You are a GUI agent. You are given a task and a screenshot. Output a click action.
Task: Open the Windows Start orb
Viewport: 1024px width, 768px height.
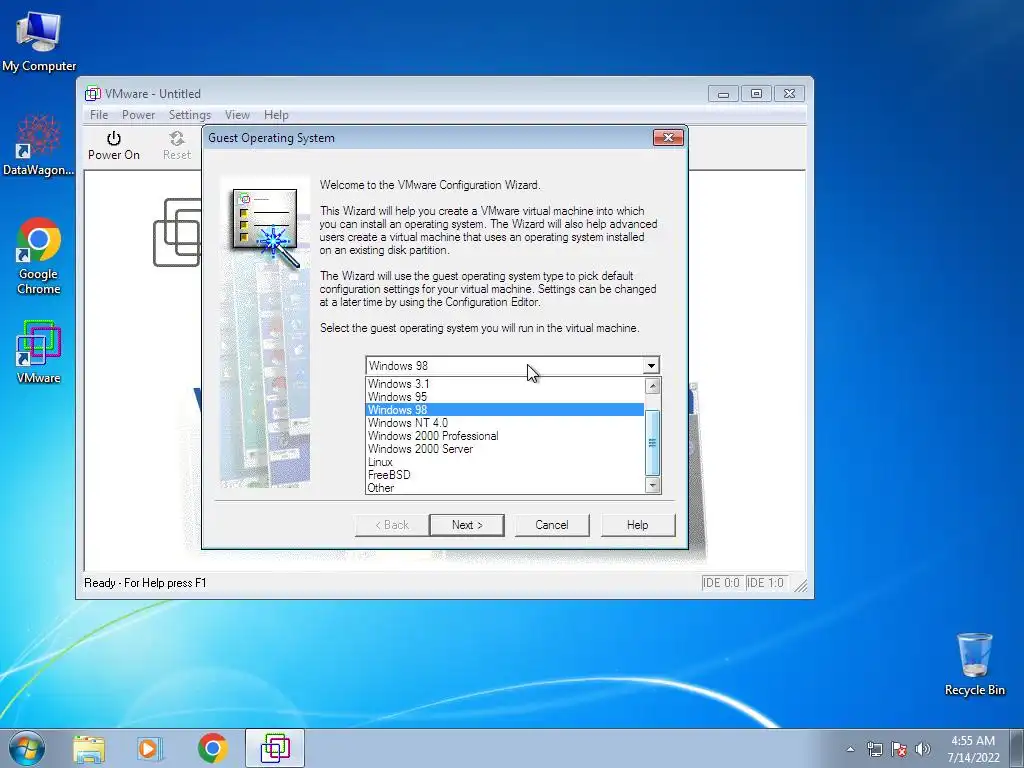coord(27,748)
